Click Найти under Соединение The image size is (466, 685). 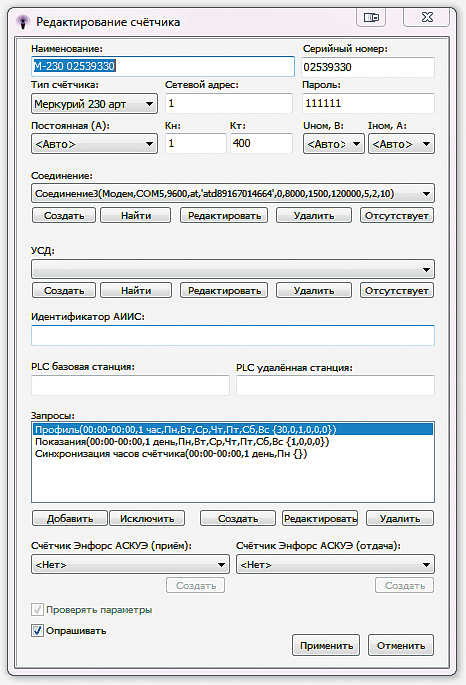click(136, 215)
